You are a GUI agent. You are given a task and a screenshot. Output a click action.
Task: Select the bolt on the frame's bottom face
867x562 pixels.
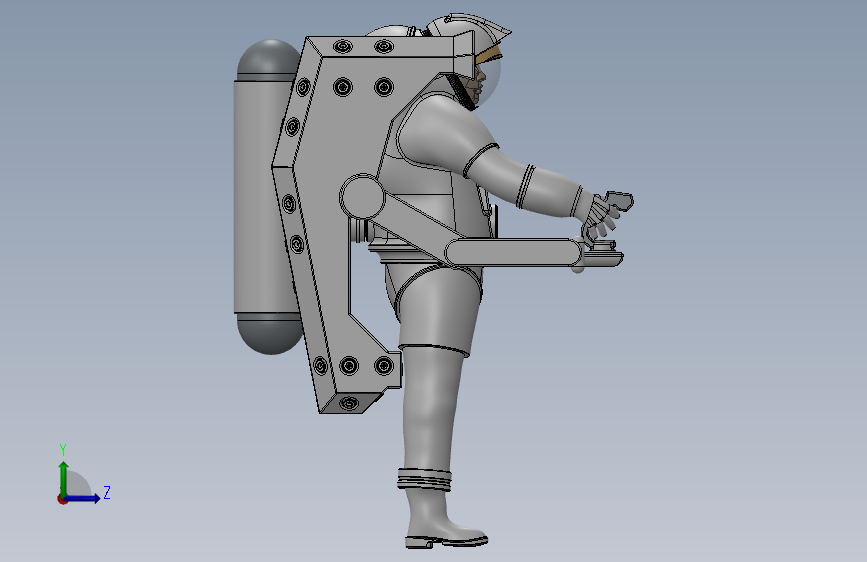click(x=348, y=403)
